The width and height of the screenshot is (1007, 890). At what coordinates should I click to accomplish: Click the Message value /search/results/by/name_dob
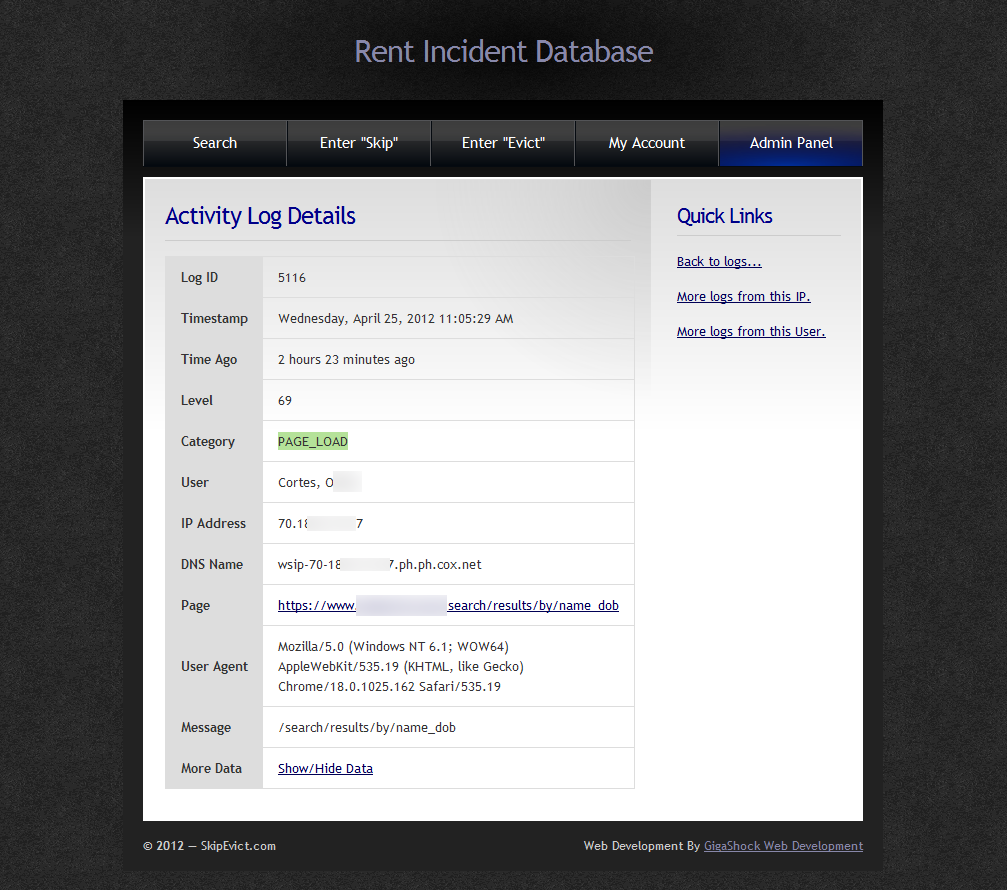point(367,728)
